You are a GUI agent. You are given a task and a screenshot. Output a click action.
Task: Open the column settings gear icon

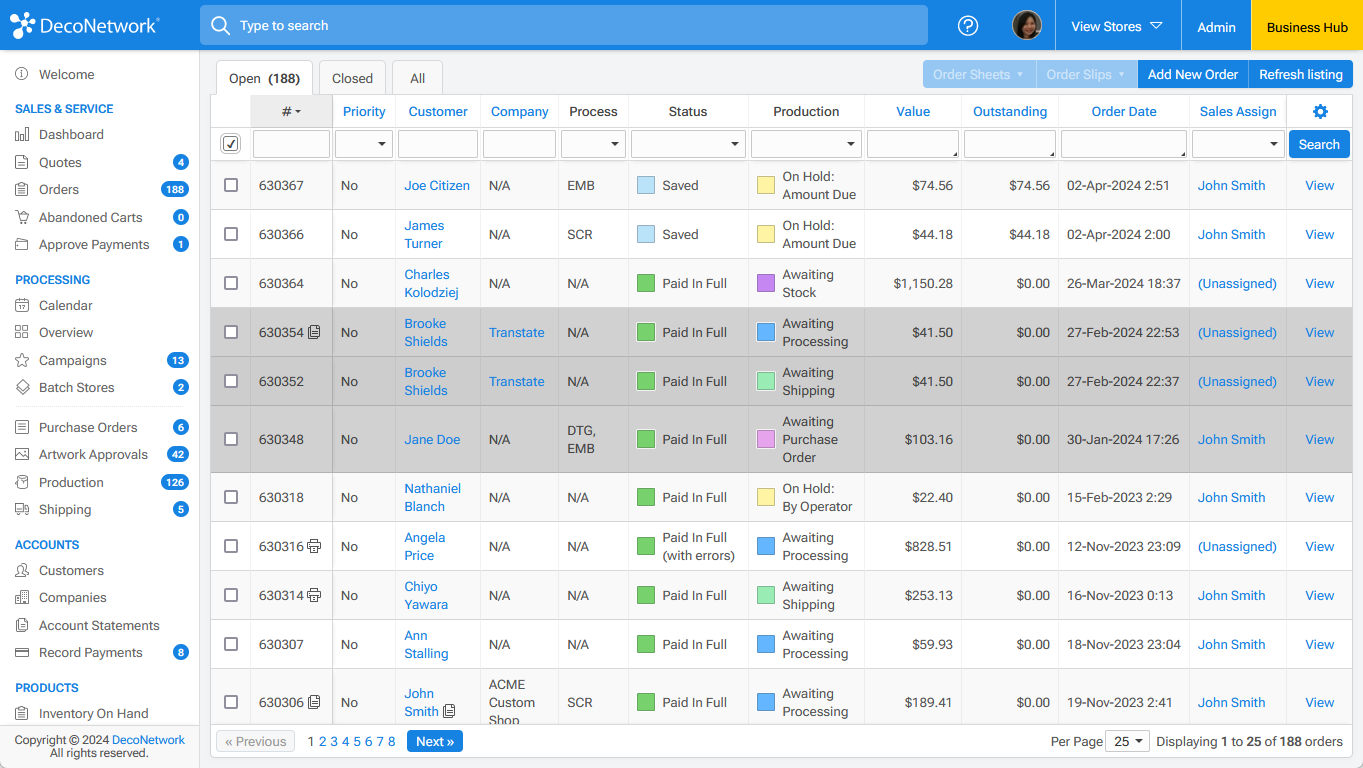pos(1320,112)
